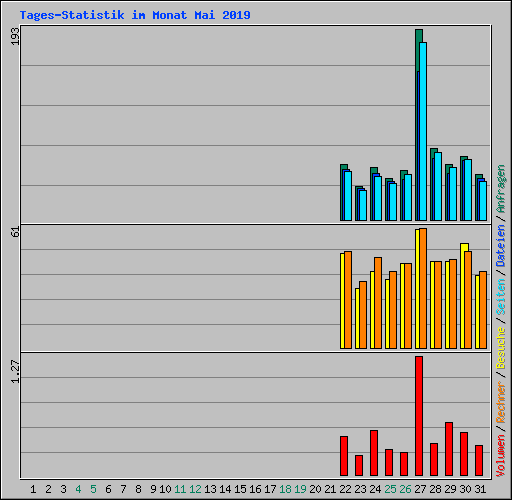The height and width of the screenshot is (500, 512).
Task: Click the y-axis value 61
Action: tap(15, 231)
